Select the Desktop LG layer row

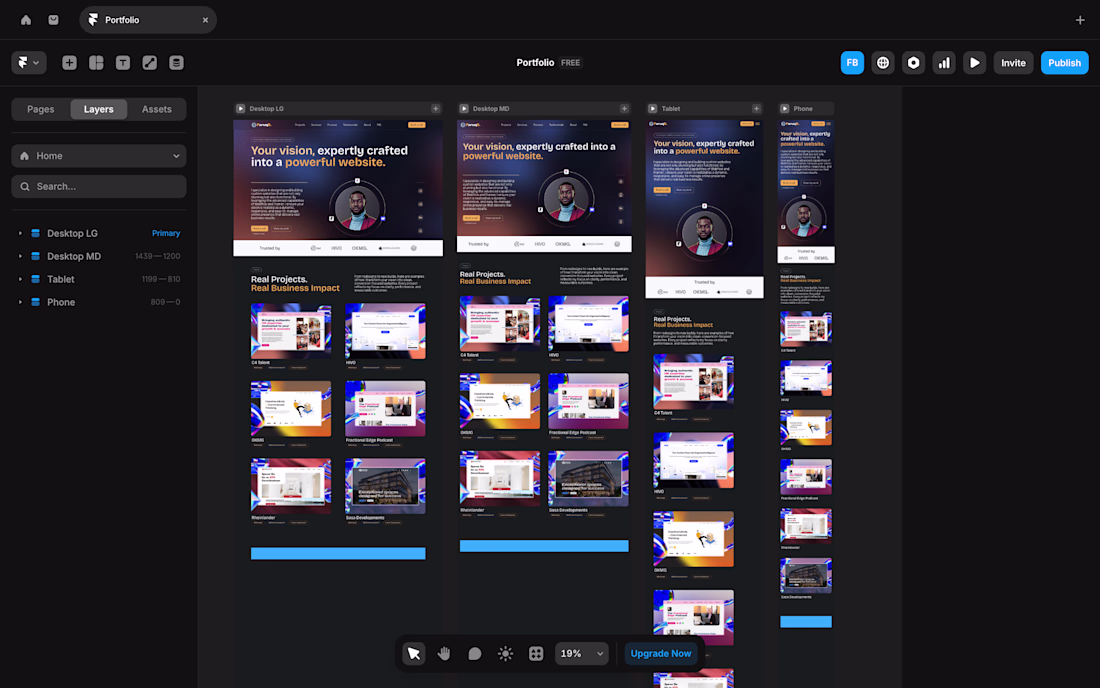click(x=99, y=233)
